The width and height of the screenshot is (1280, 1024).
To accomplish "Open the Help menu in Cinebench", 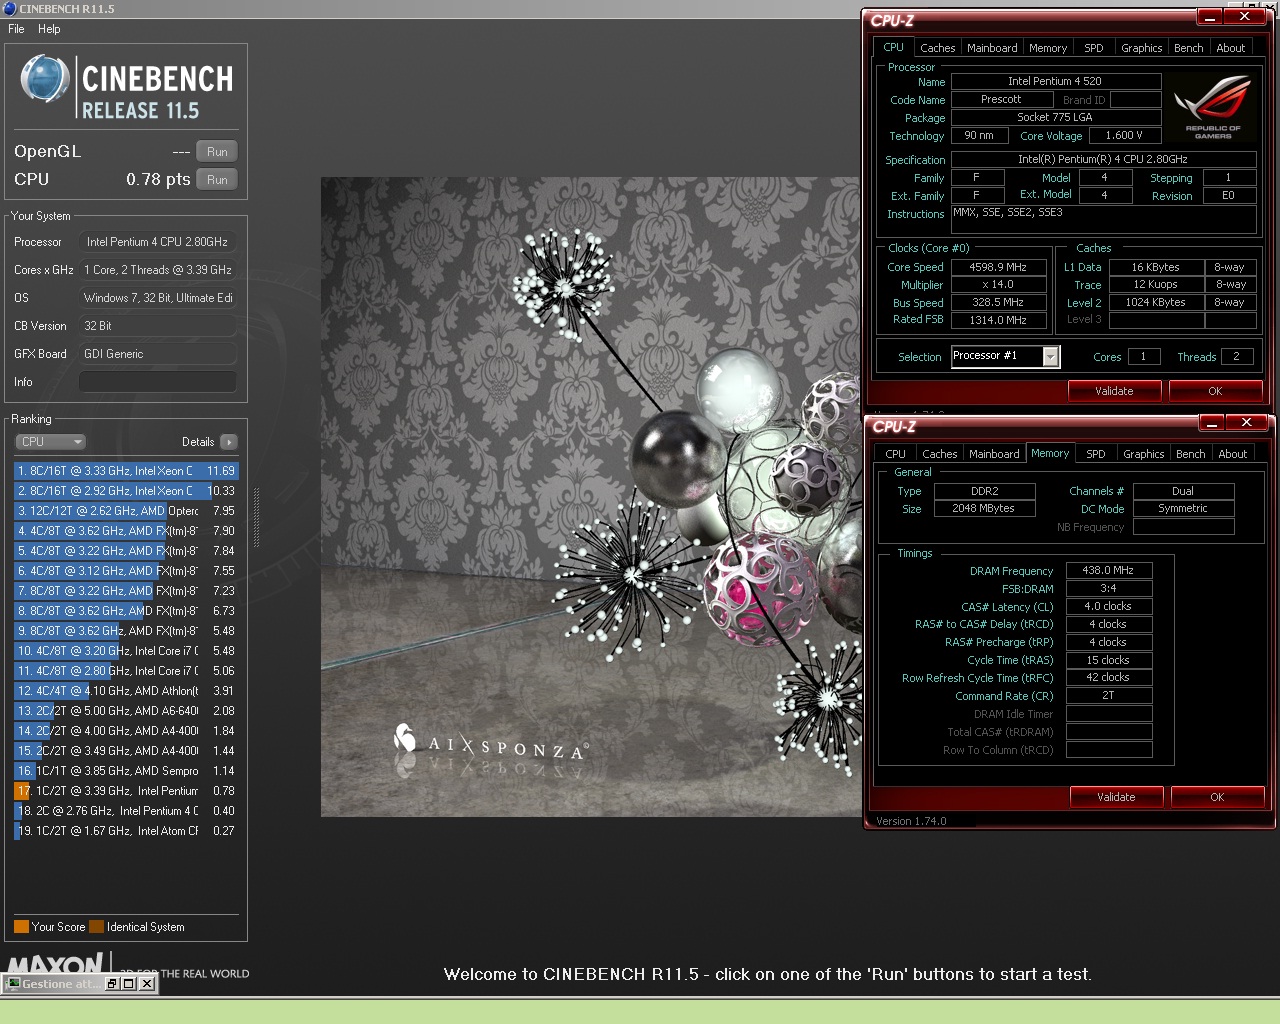I will [49, 29].
